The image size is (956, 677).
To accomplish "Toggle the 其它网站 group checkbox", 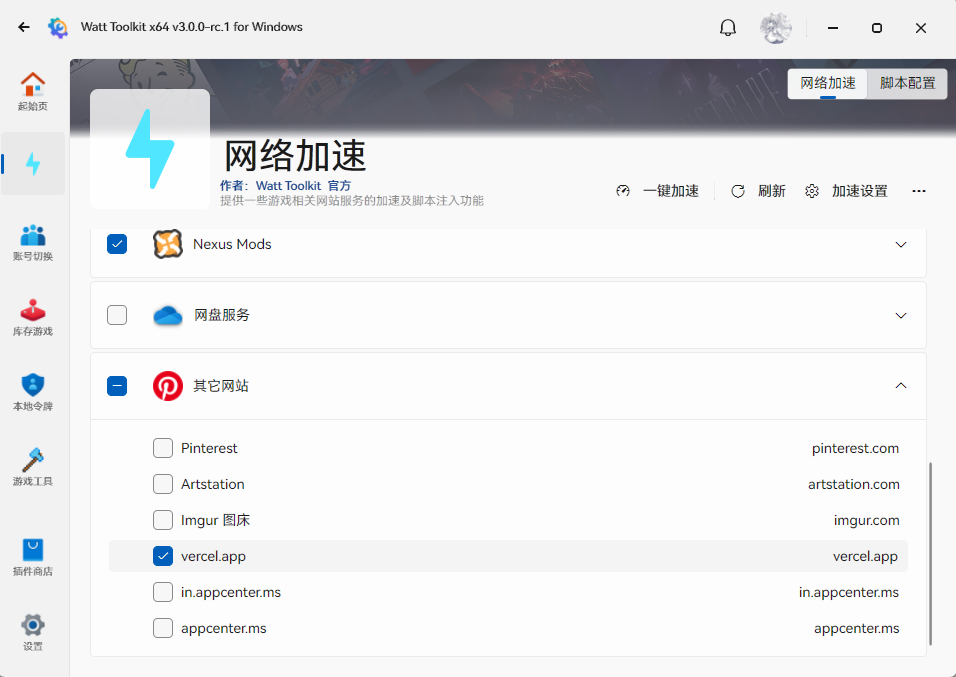I will coord(117,386).
